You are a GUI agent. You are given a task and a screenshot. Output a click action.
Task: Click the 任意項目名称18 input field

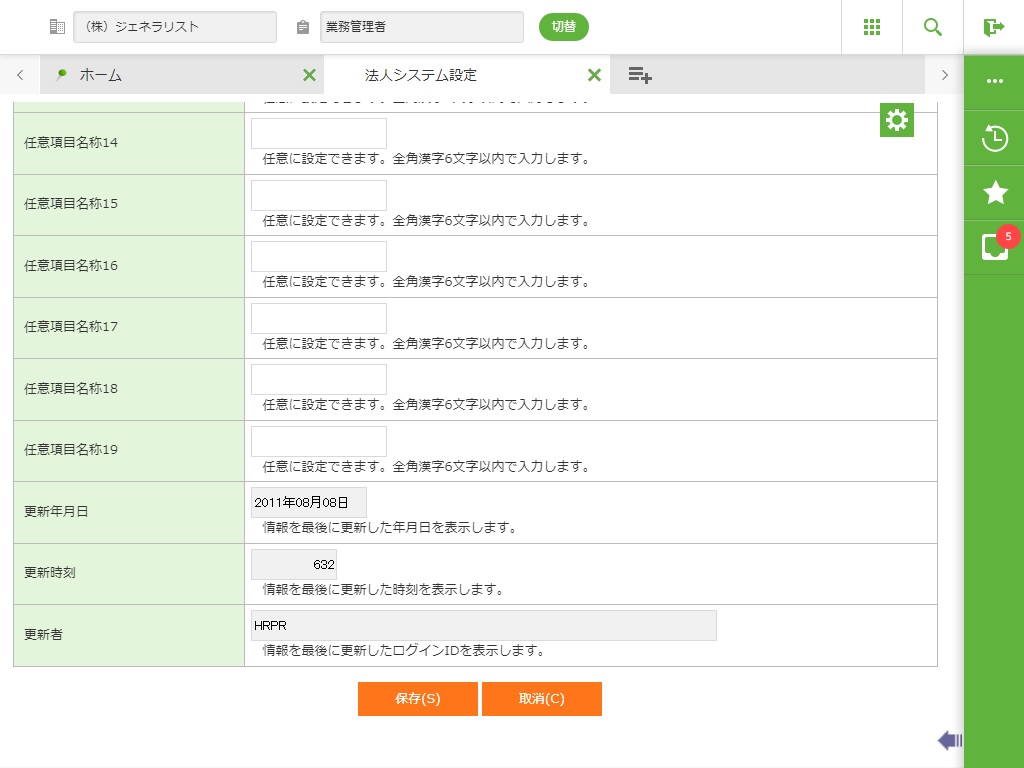[319, 379]
